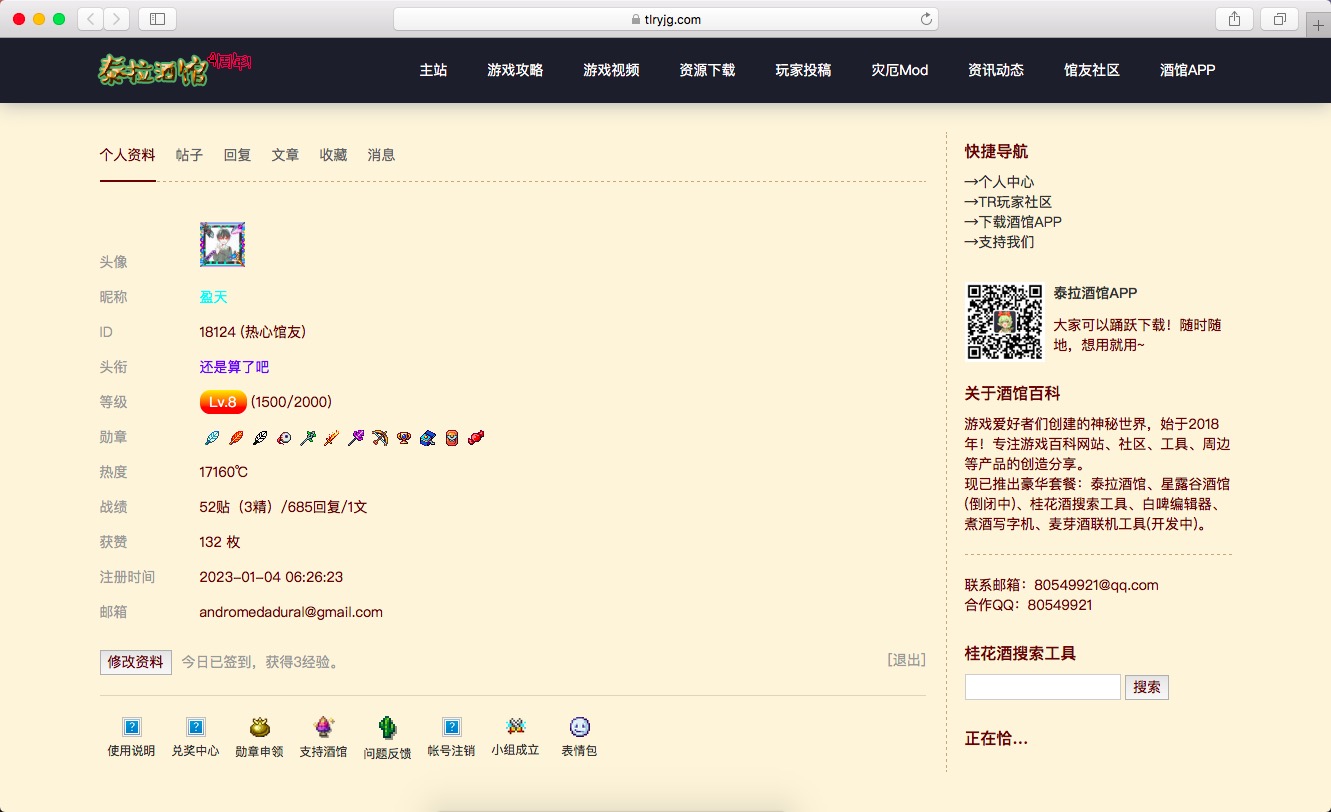Viewport: 1331px width, 812px height.
Task: Open 兑奖中心 prize center icon
Action: coord(196,727)
